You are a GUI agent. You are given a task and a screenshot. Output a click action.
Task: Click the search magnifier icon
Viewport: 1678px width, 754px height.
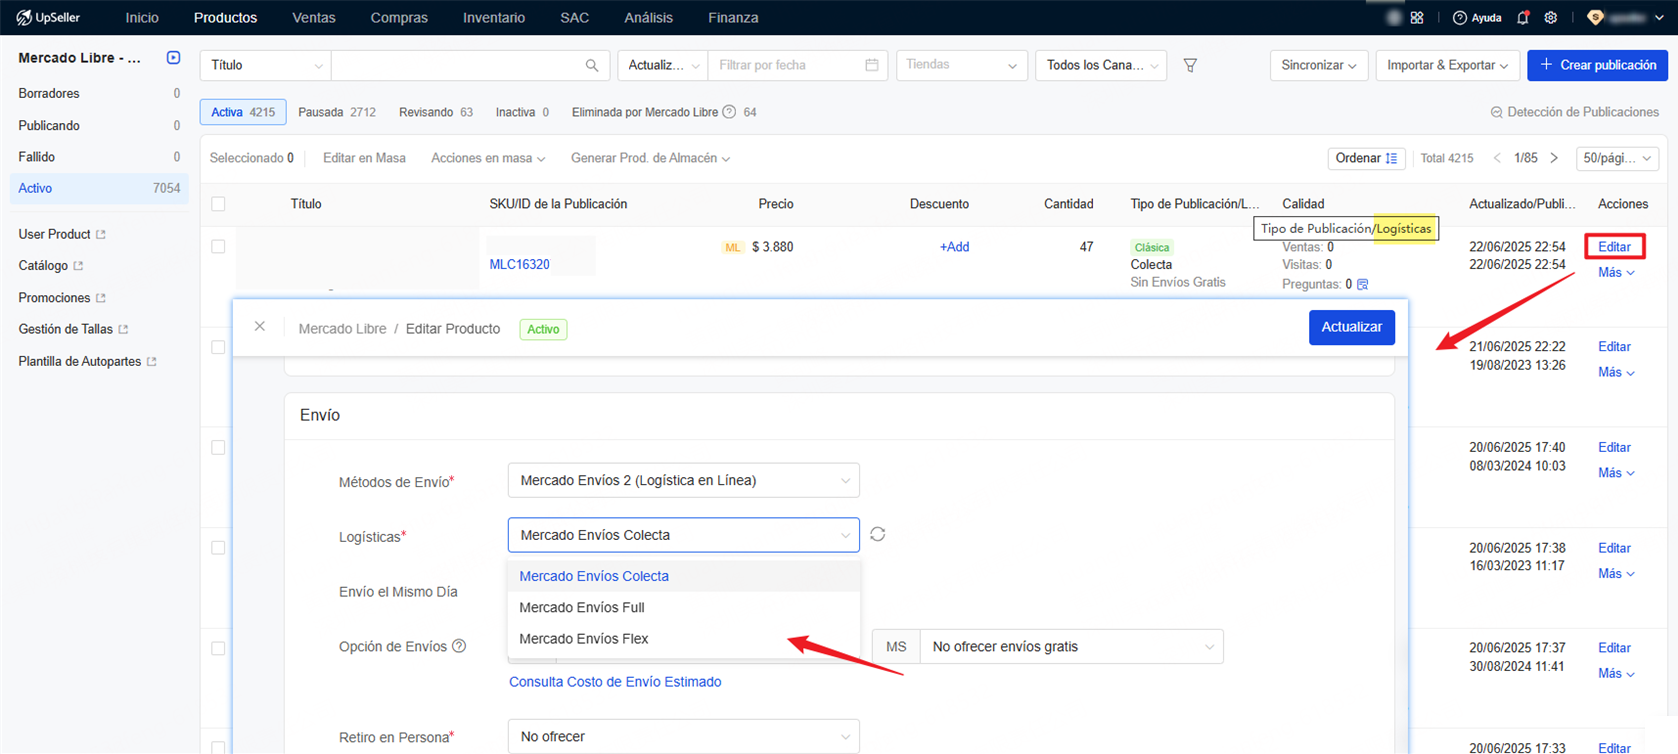(x=592, y=65)
